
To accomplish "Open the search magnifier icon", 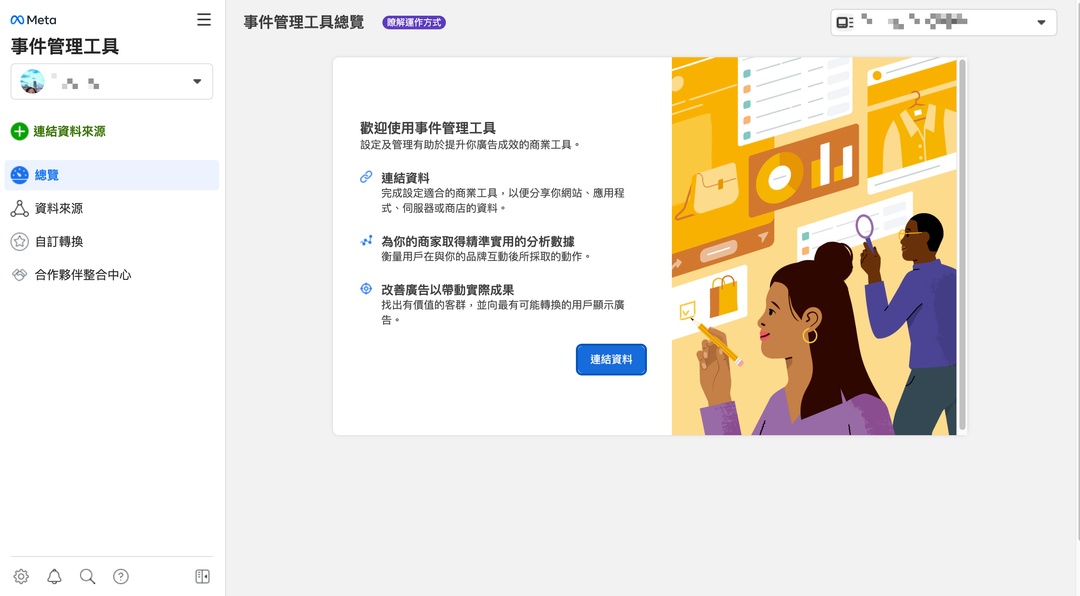I will (x=87, y=577).
